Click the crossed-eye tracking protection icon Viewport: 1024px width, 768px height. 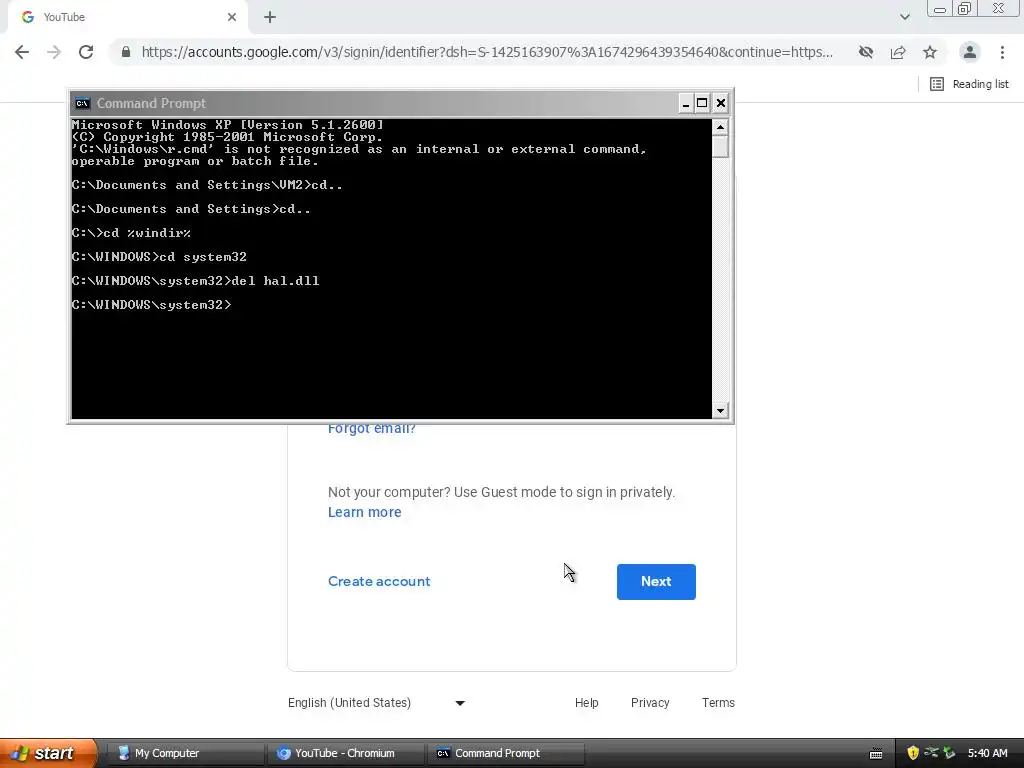click(x=866, y=52)
